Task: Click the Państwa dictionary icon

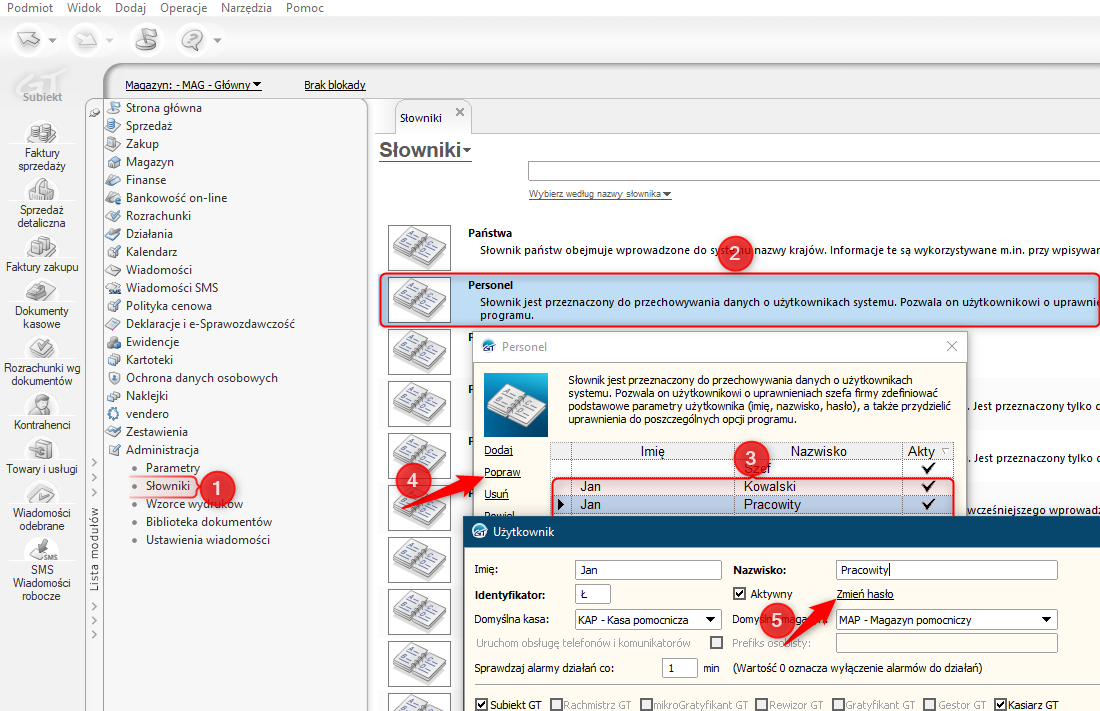Action: point(420,248)
